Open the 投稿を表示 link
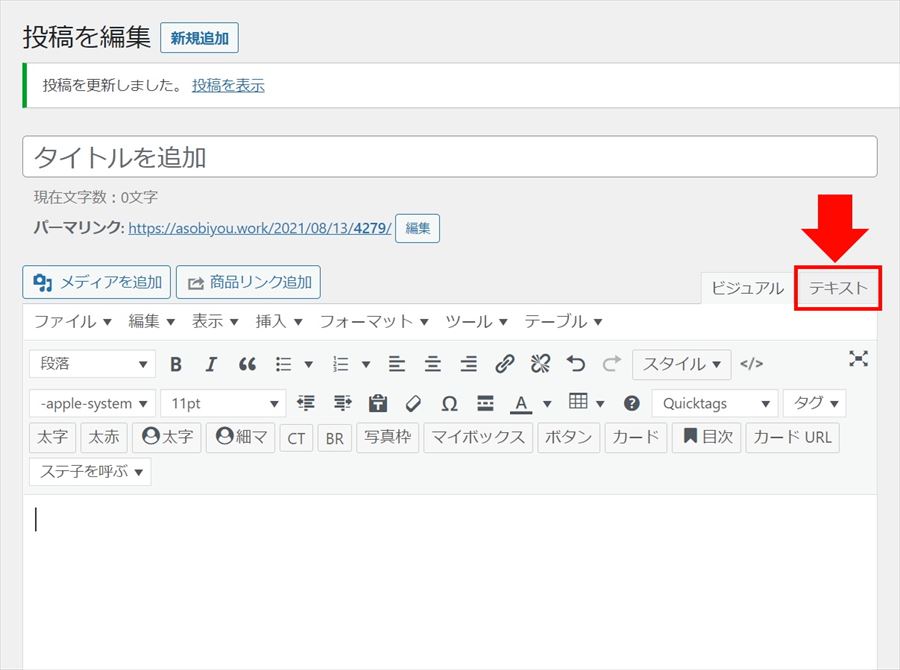 (228, 86)
